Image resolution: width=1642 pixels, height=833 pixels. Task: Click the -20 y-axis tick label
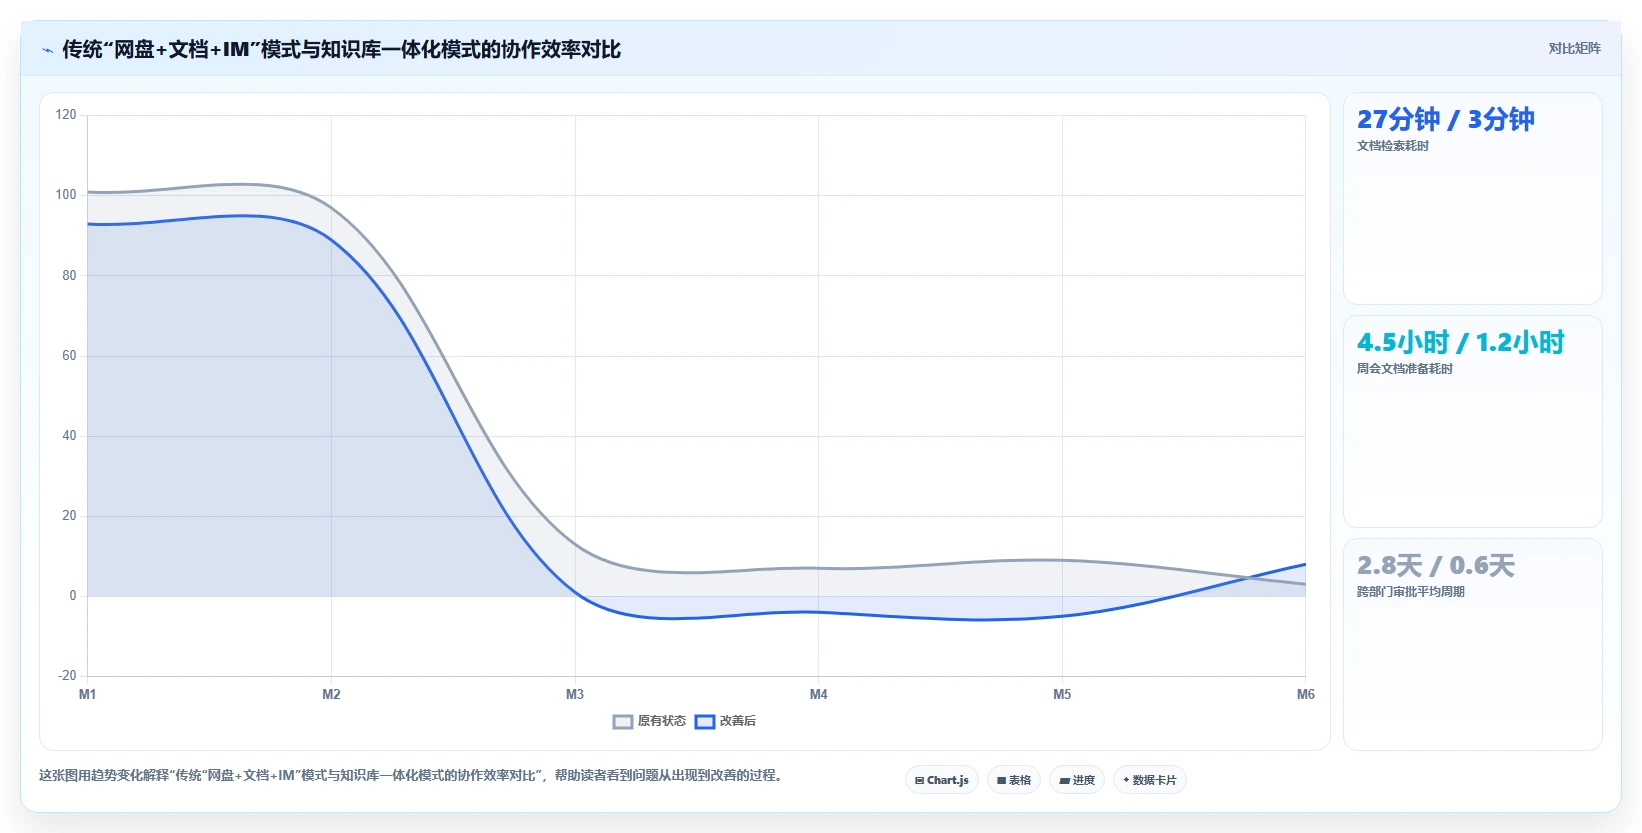pyautogui.click(x=67, y=676)
